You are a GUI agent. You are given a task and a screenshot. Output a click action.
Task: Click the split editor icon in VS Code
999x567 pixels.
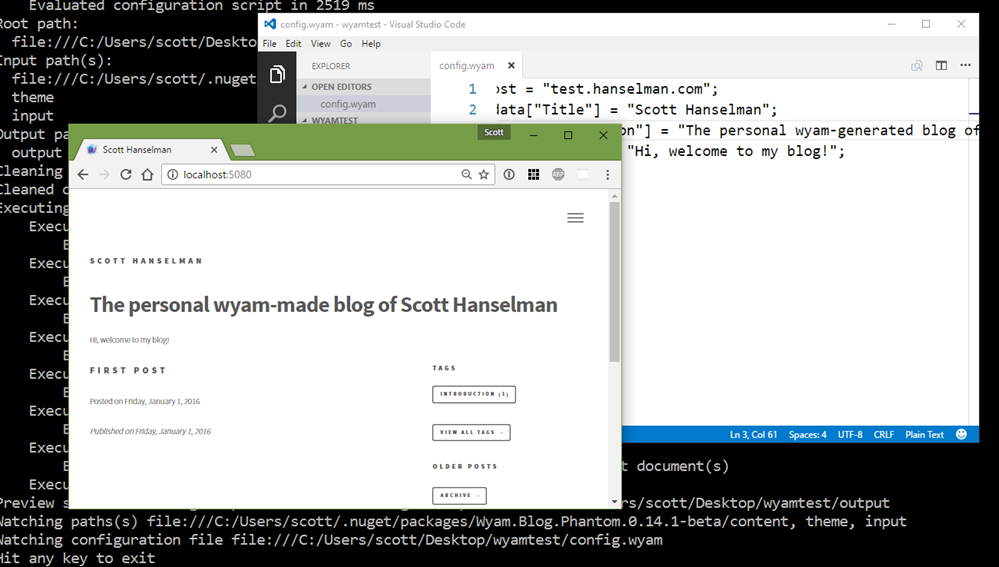(941, 66)
